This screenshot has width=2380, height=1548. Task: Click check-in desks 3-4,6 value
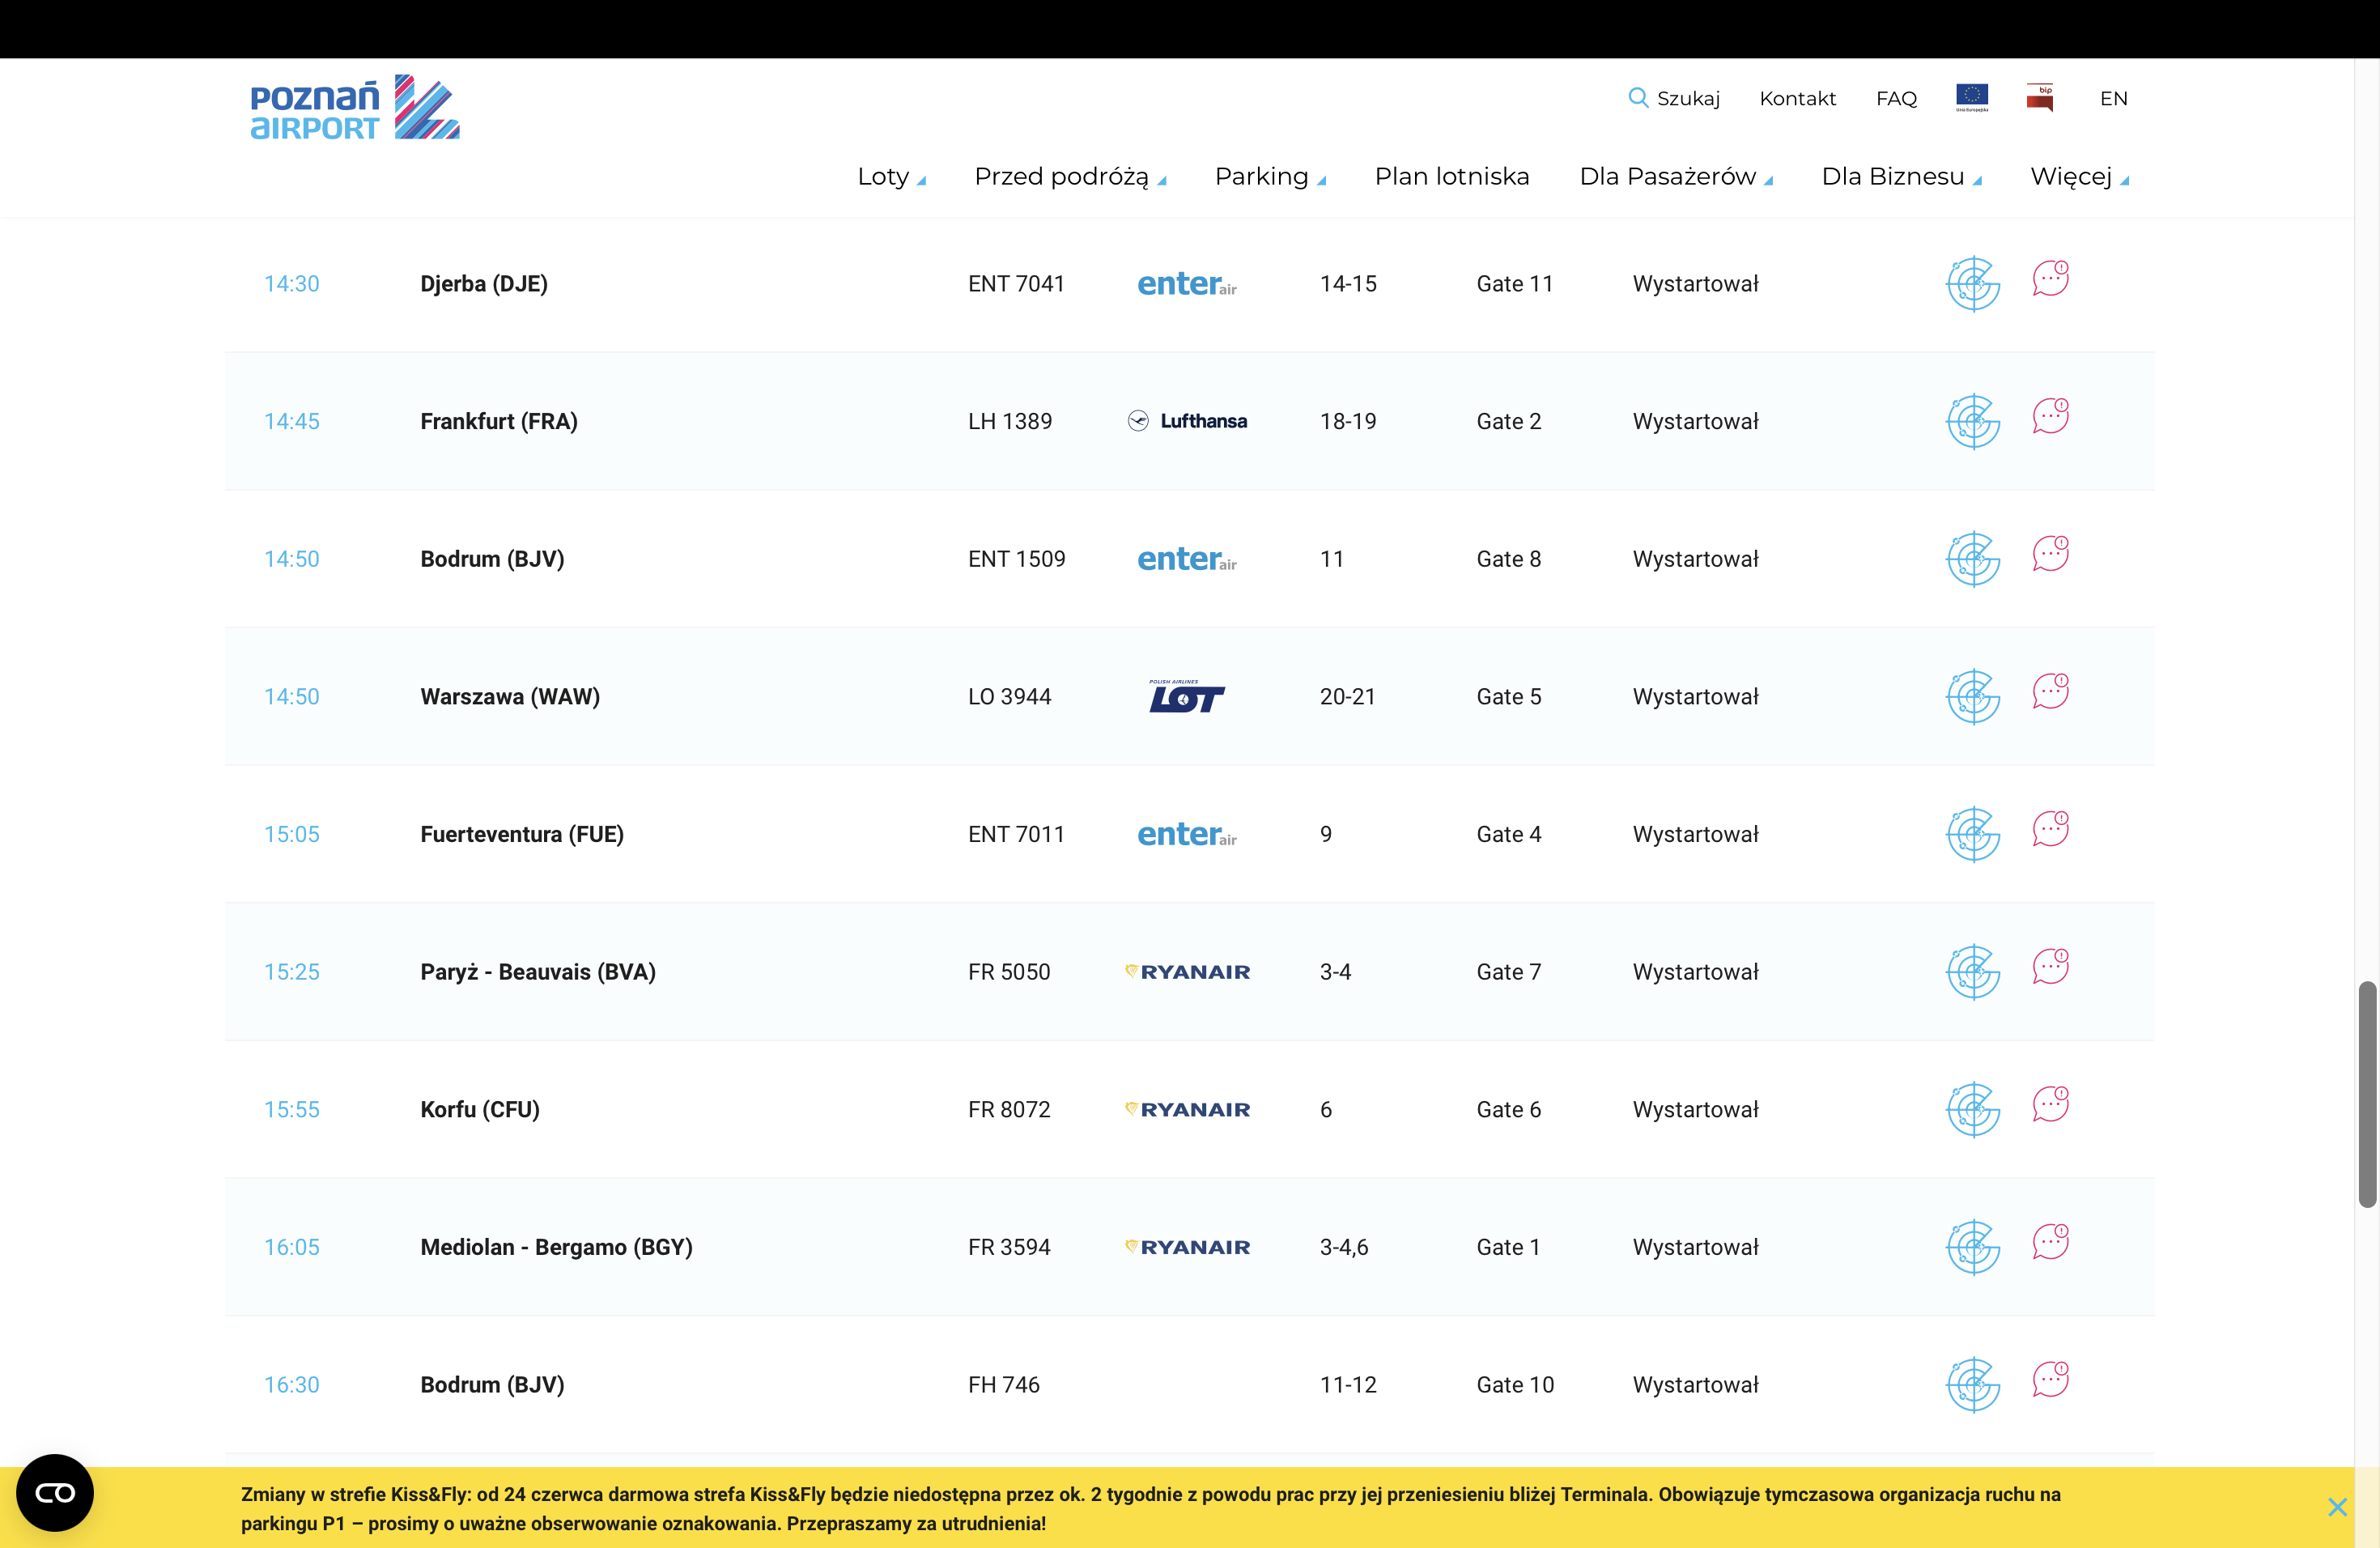pyautogui.click(x=1344, y=1247)
